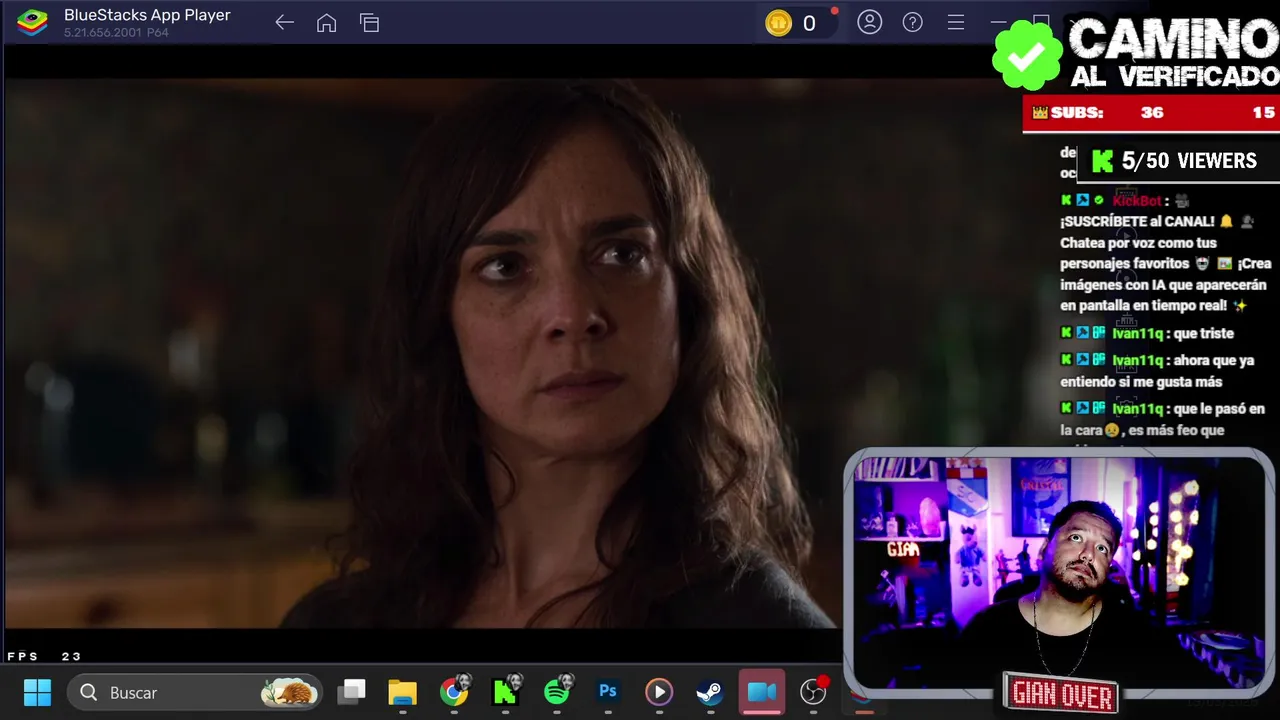Open highlighted video camera taskbar app
The image size is (1280, 720).
(762, 692)
